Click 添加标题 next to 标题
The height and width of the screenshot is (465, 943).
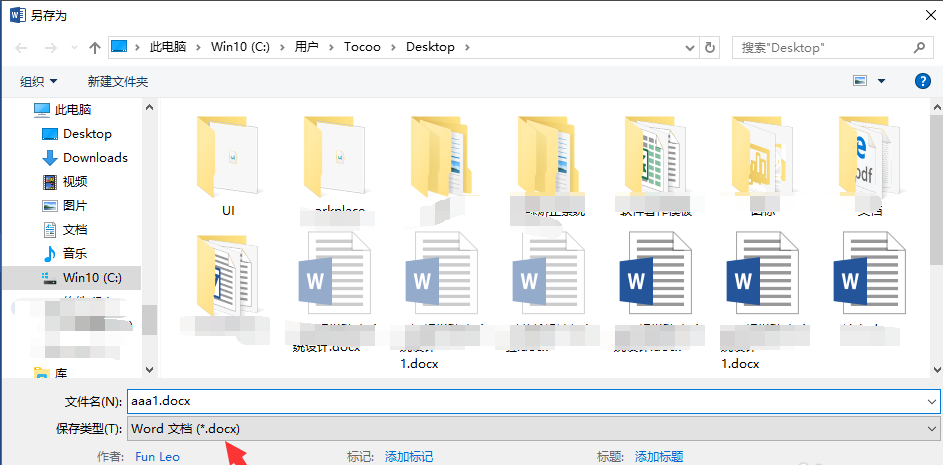click(x=659, y=457)
